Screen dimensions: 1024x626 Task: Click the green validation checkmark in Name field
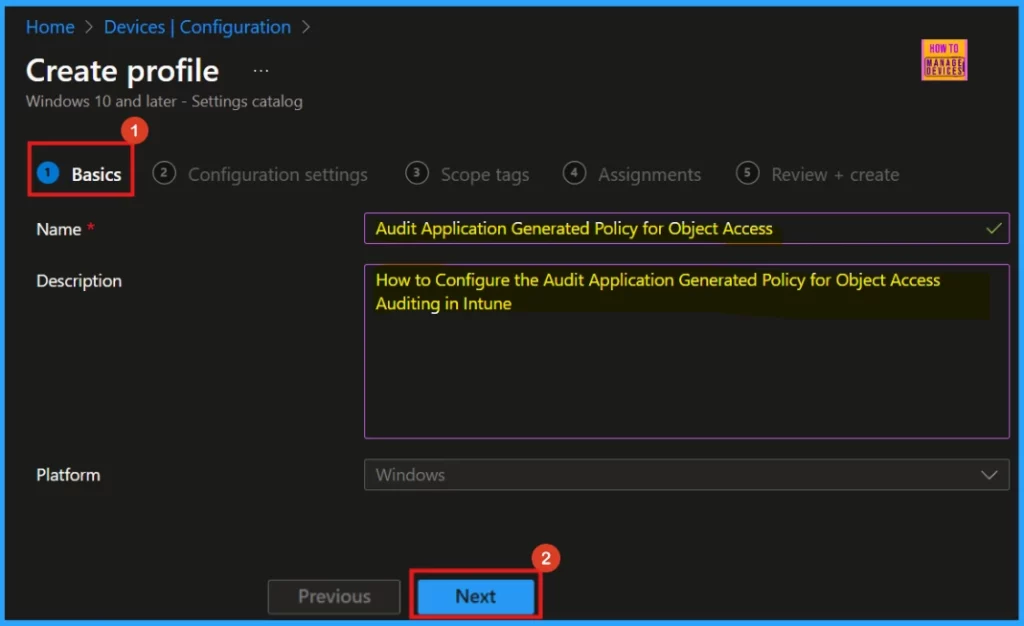993,228
